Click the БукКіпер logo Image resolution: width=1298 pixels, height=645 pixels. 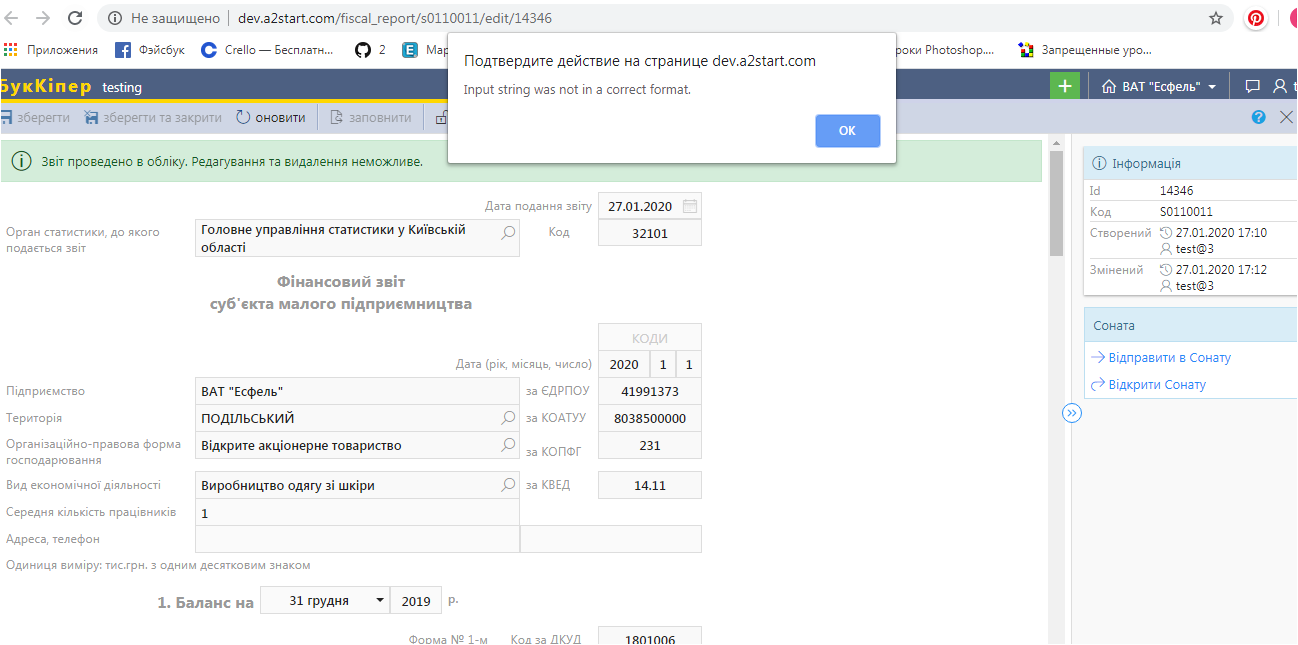pyautogui.click(x=46, y=87)
